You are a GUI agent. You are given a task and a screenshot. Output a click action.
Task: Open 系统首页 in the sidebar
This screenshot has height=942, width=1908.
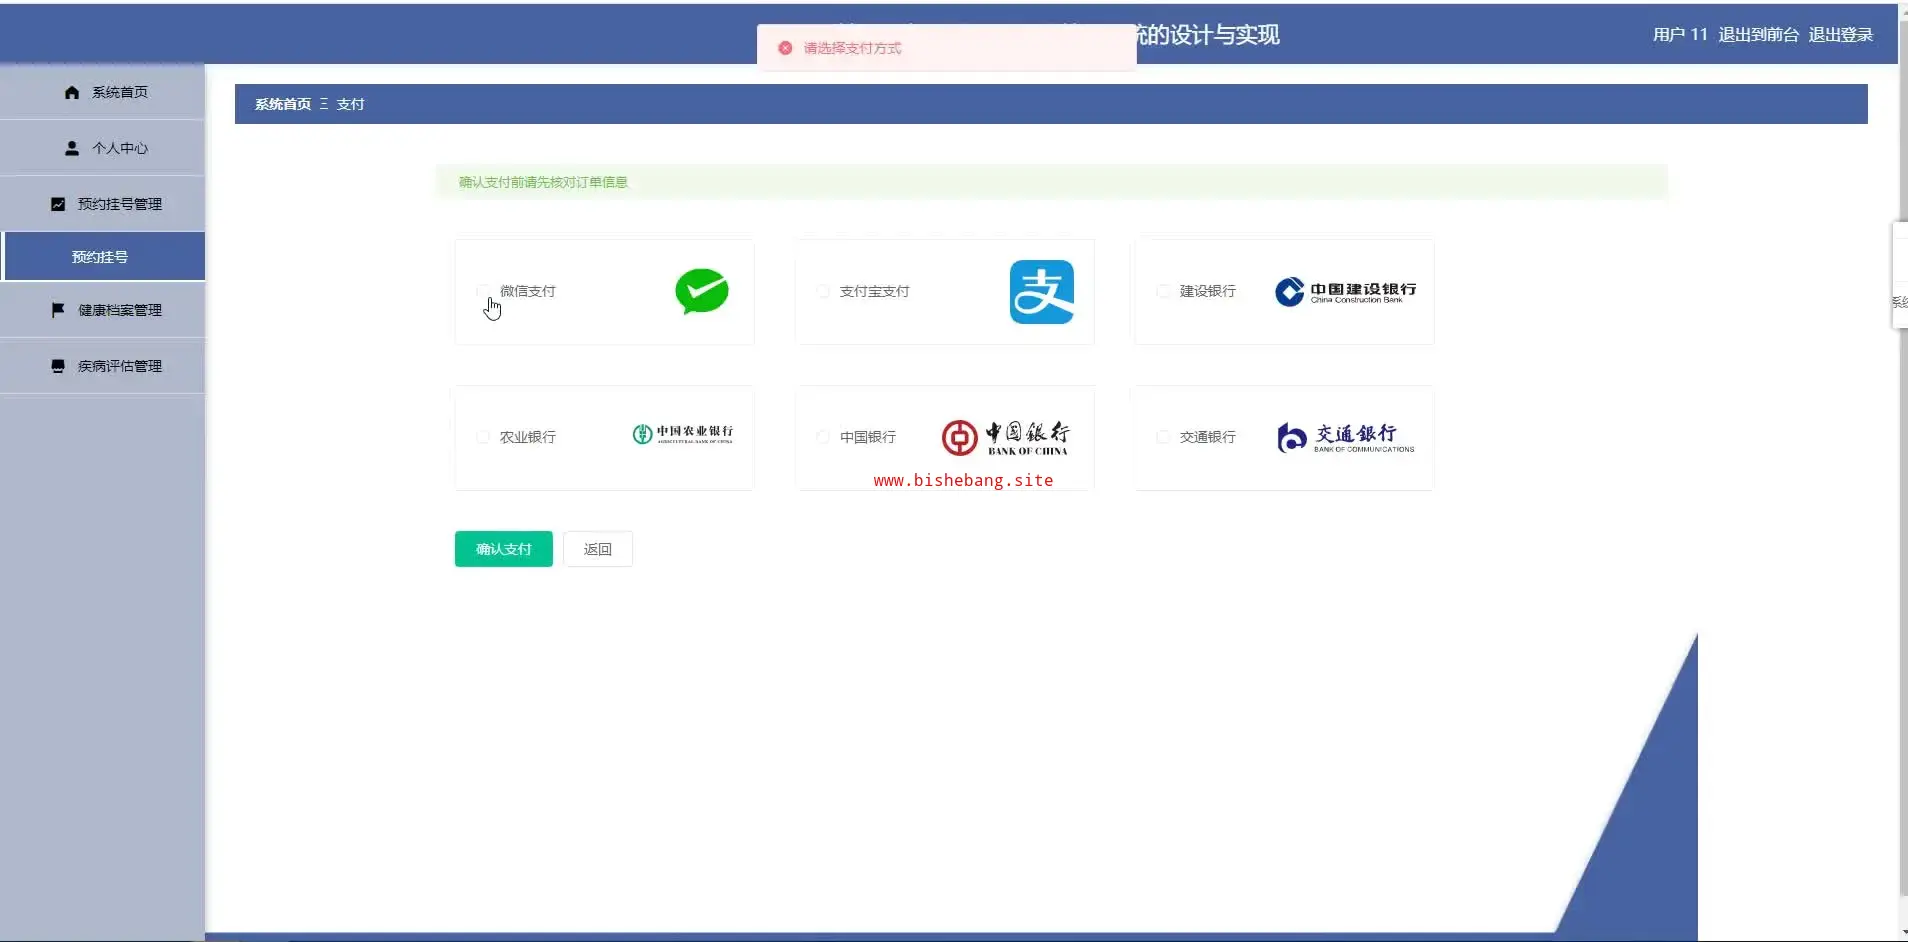pos(102,92)
